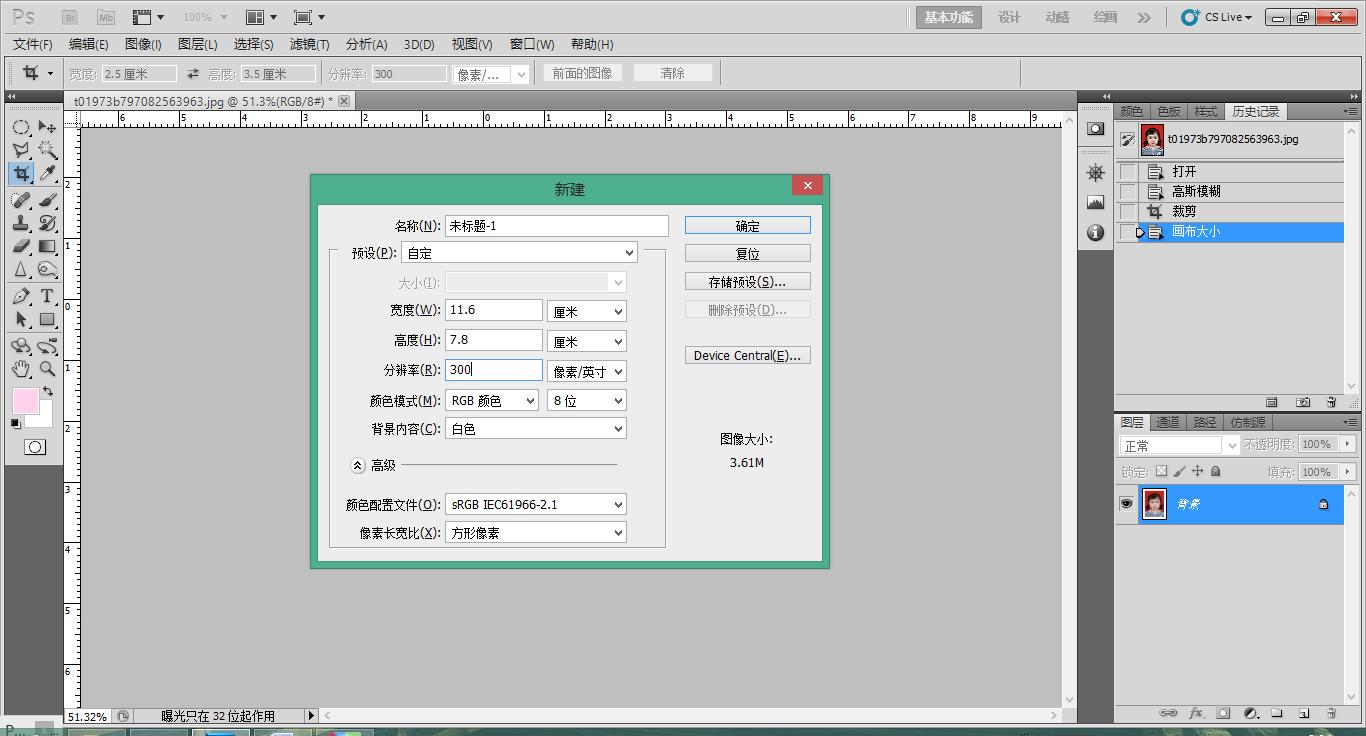Select the Hand tool
The image size is (1366, 736).
tap(20, 369)
